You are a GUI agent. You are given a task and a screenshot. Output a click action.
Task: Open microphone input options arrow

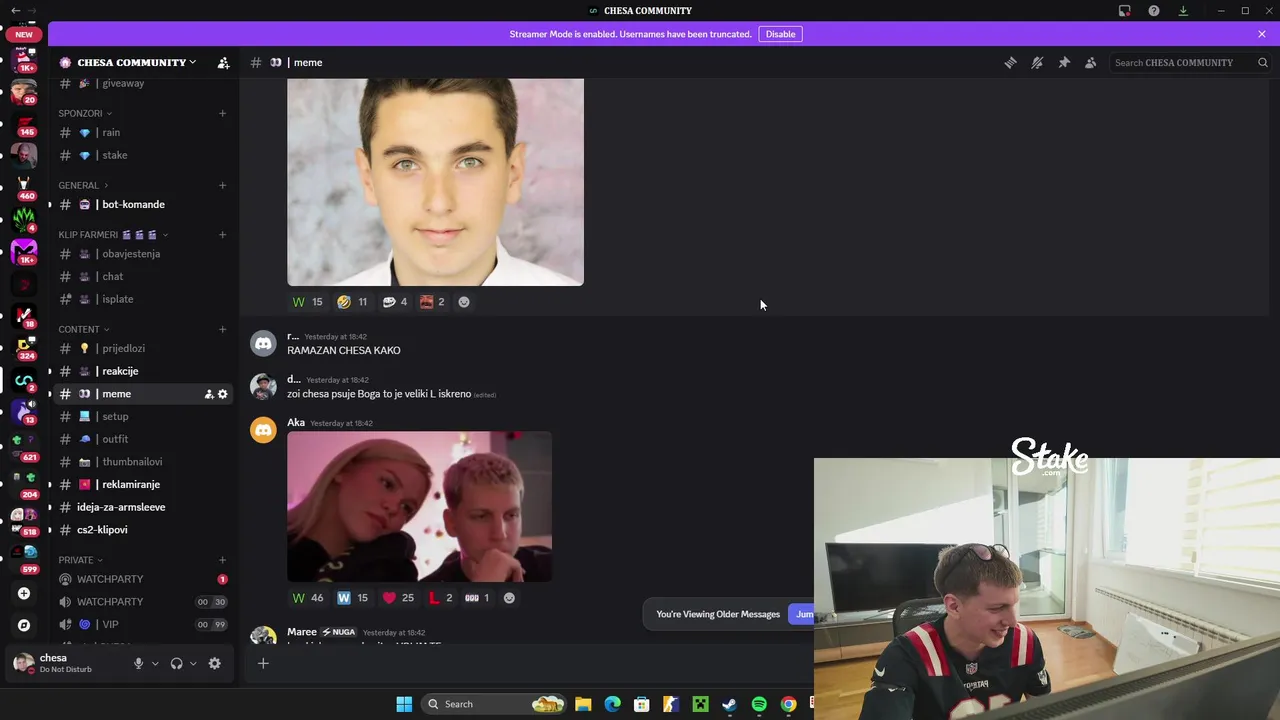point(155,663)
